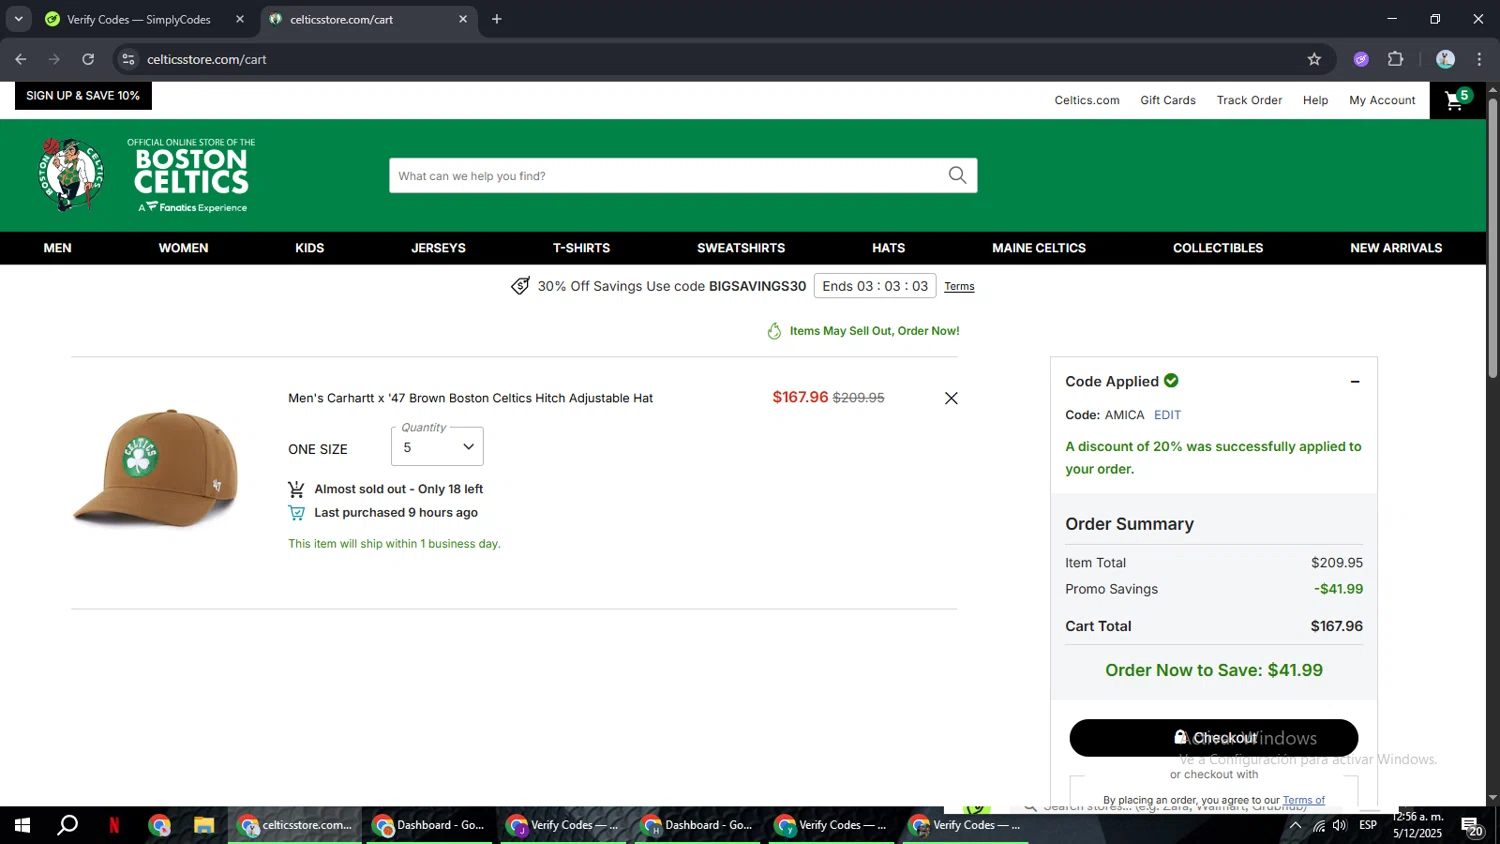Switch to Verify Codes — SimplyCodes tab
This screenshot has width=1500, height=844.
pos(139,19)
